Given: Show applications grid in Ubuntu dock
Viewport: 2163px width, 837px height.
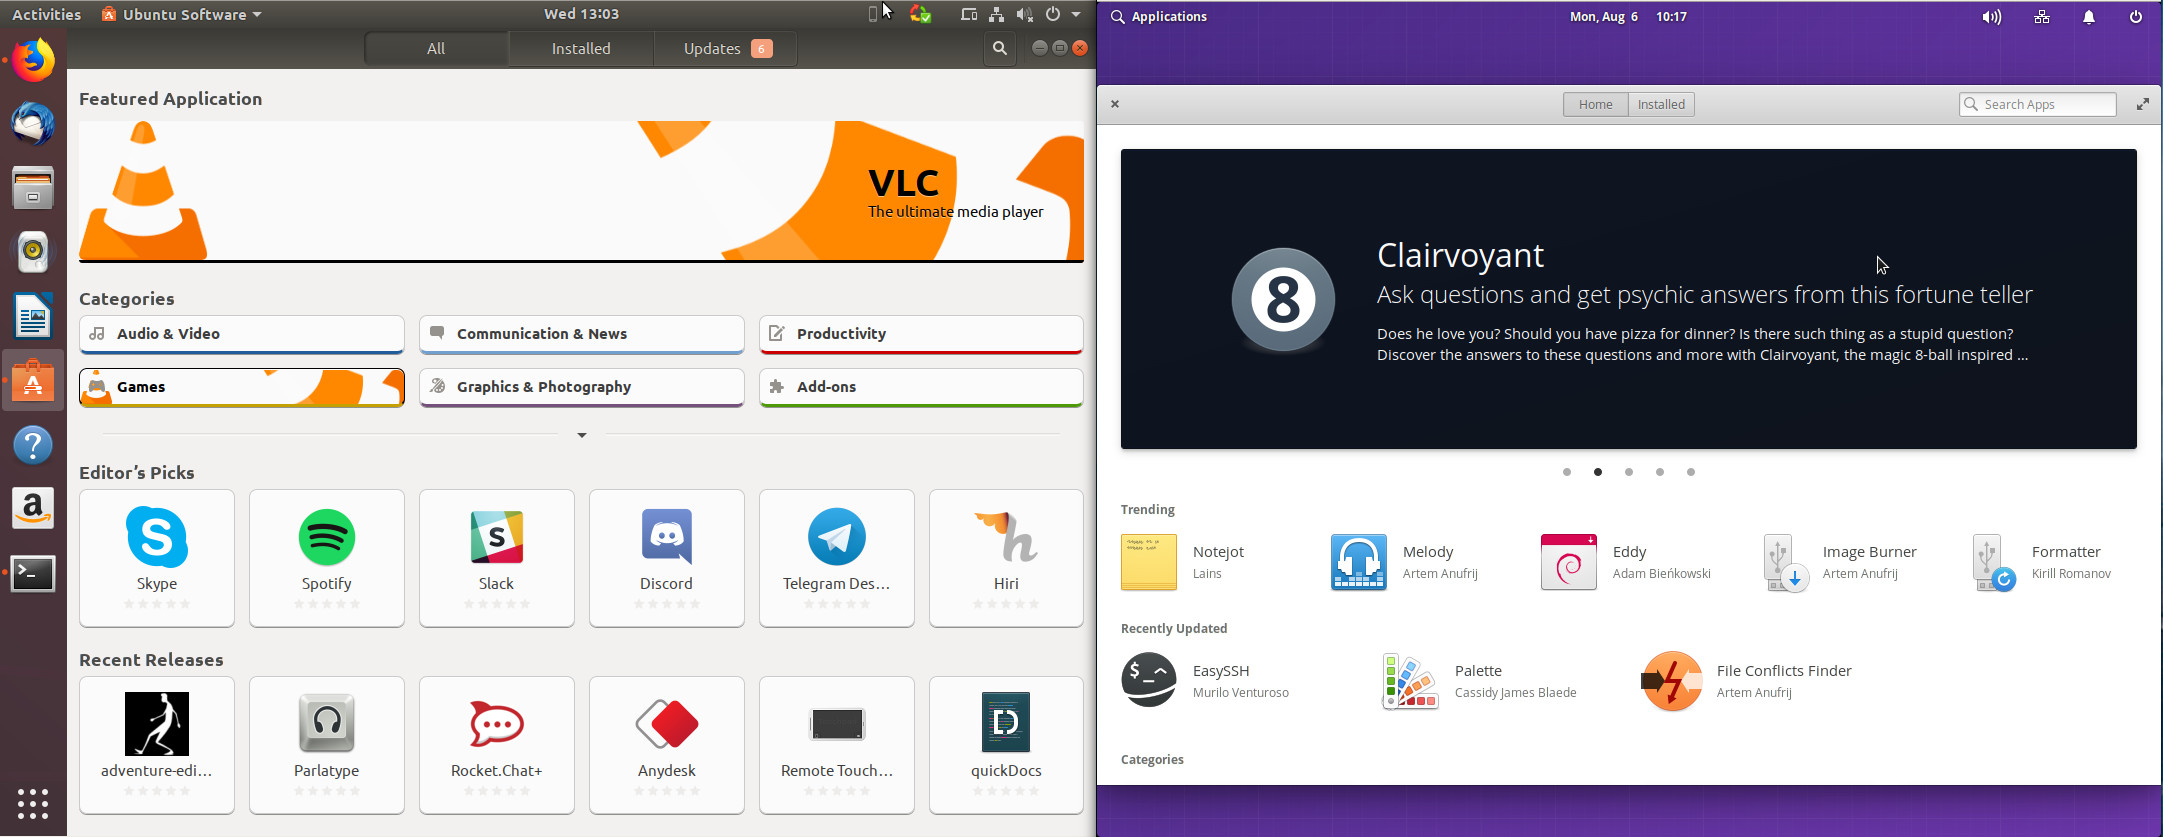Looking at the screenshot, I should point(33,803).
